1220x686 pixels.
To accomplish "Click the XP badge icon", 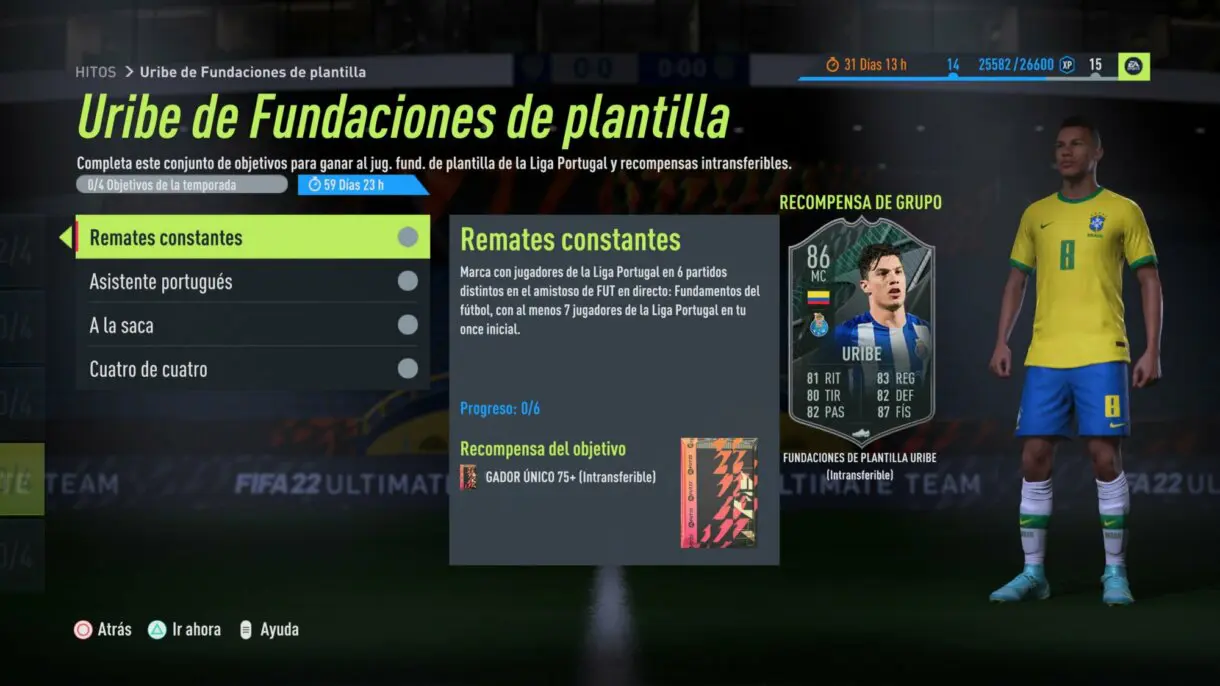I will (x=1068, y=65).
